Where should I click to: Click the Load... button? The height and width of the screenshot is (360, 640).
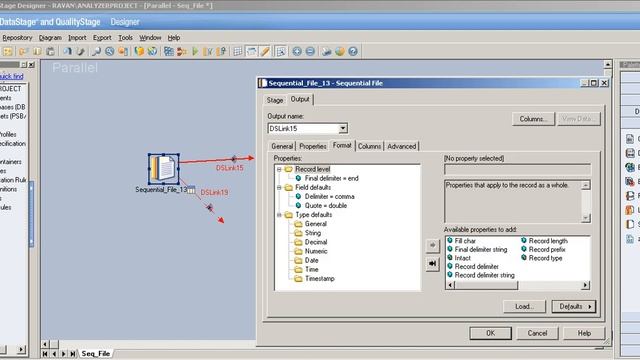coord(524,307)
